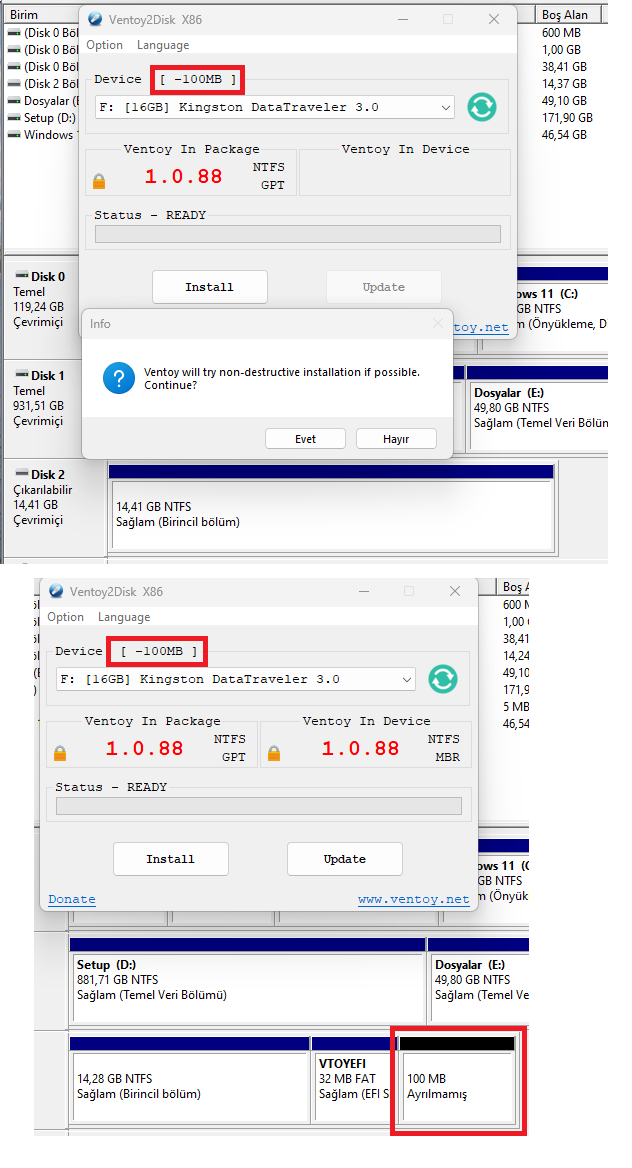This screenshot has height=1168, width=632.
Task: Decline the Info dialog with Hayır
Action: tap(396, 439)
